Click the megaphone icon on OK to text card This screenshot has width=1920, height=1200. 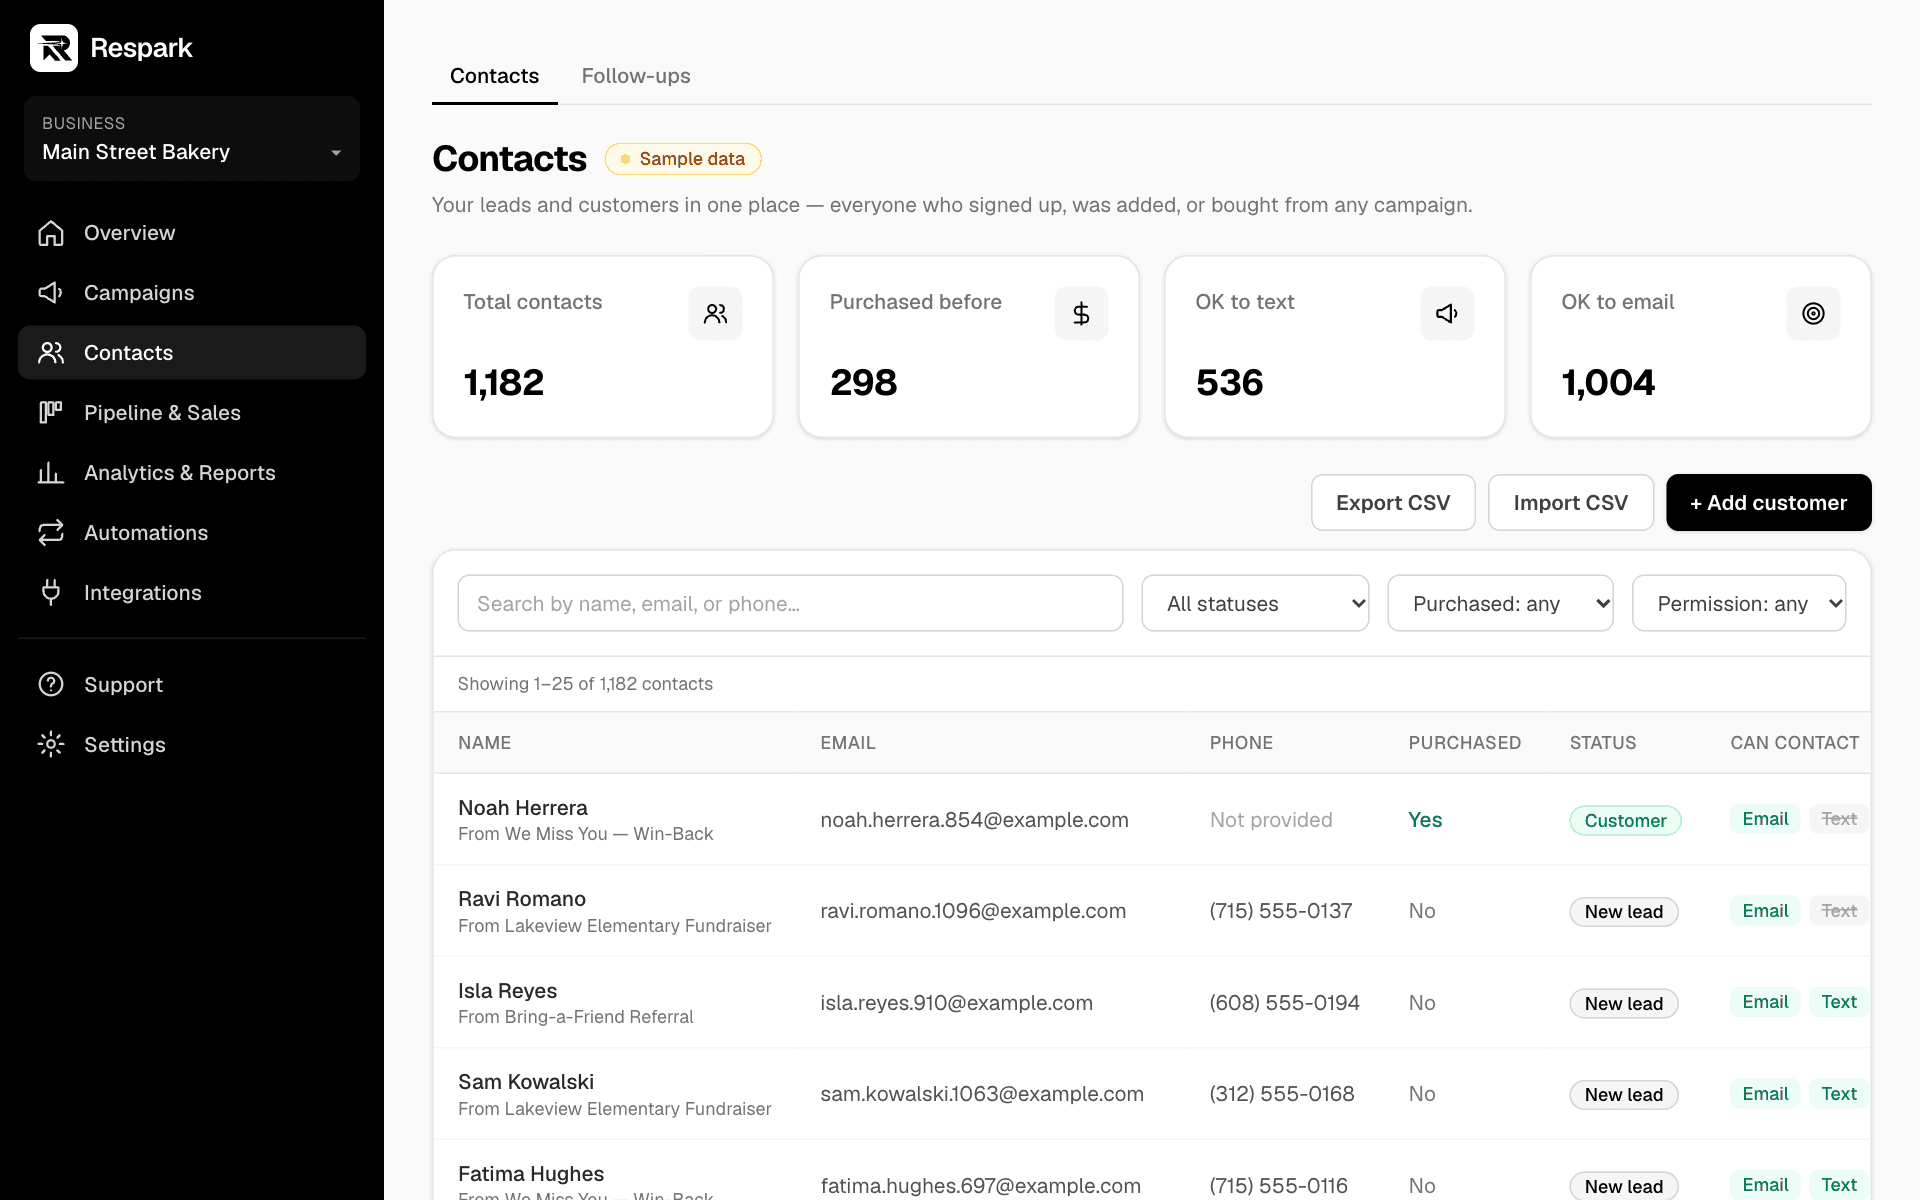1447,314
